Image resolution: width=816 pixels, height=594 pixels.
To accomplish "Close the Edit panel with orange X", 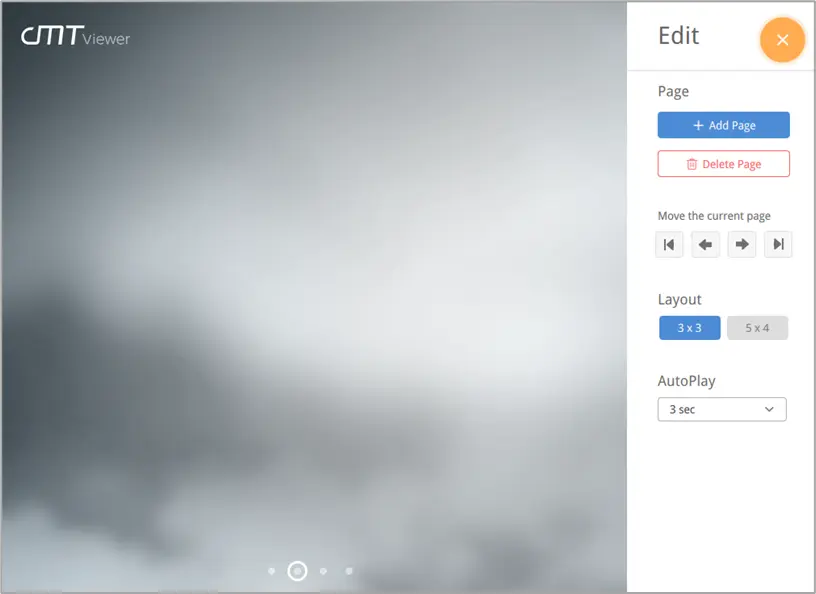I will click(x=782, y=40).
